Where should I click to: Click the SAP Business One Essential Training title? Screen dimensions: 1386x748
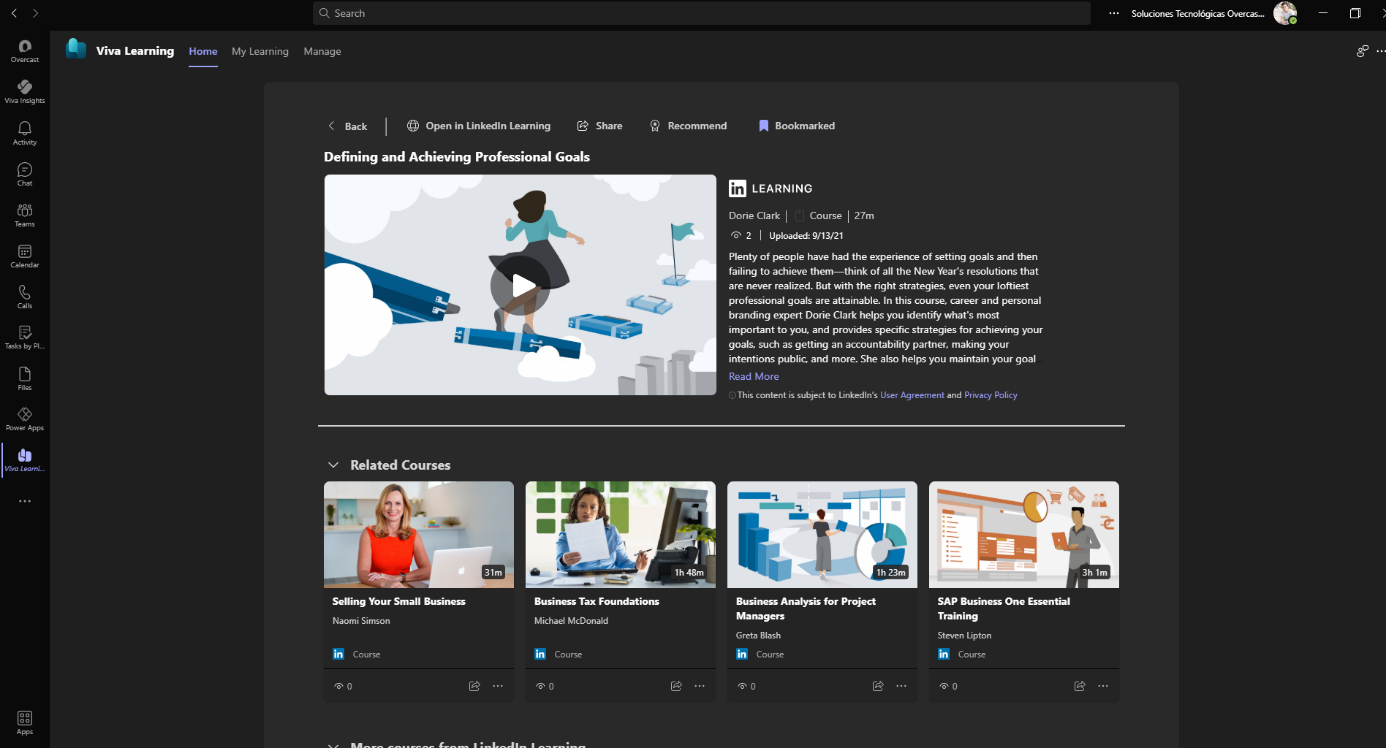pyautogui.click(x=1004, y=609)
